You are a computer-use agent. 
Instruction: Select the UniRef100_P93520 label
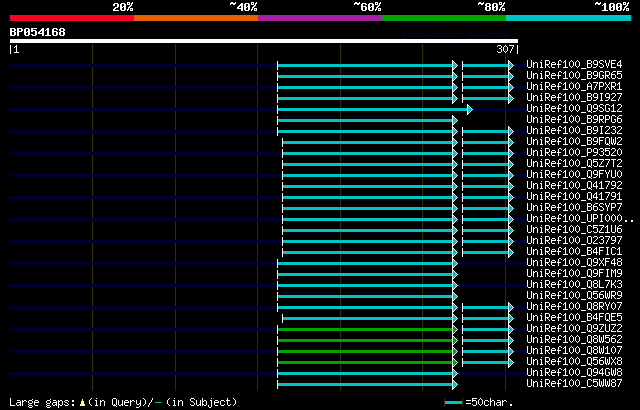pos(574,153)
